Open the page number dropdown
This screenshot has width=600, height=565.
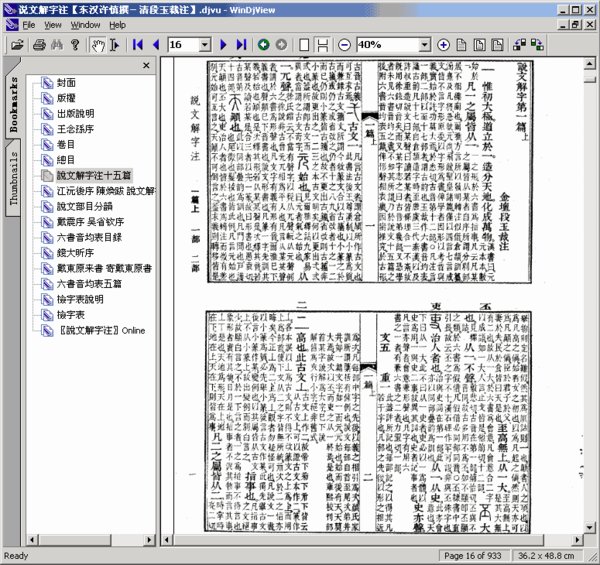click(207, 45)
